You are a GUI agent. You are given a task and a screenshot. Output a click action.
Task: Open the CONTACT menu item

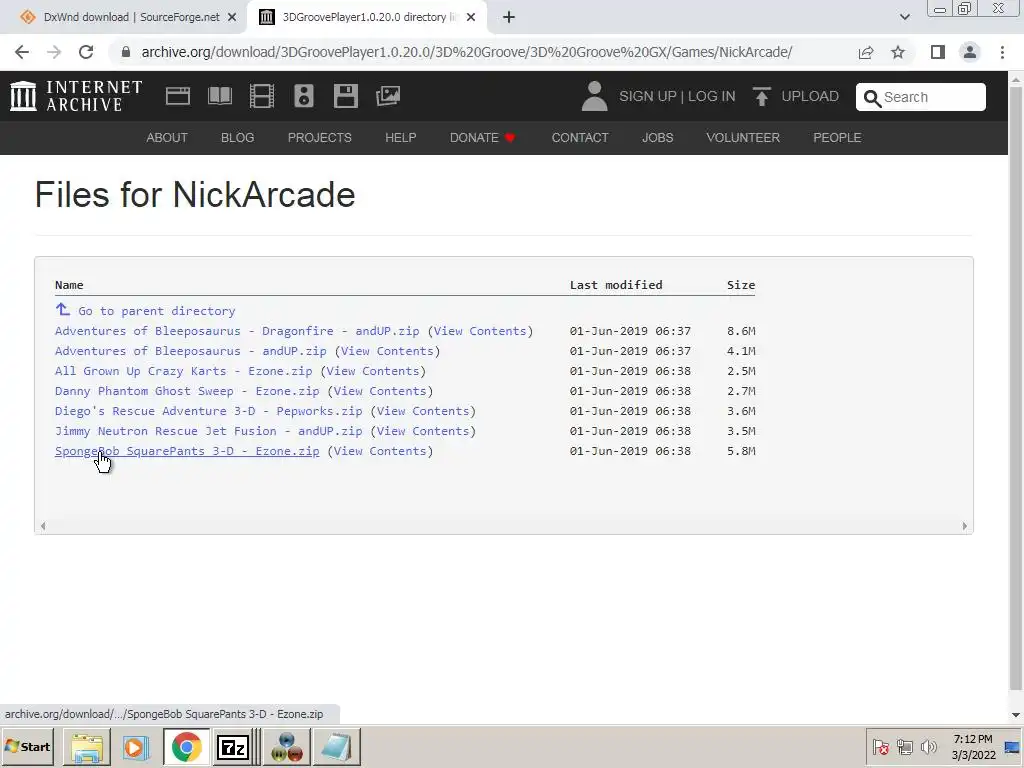580,138
